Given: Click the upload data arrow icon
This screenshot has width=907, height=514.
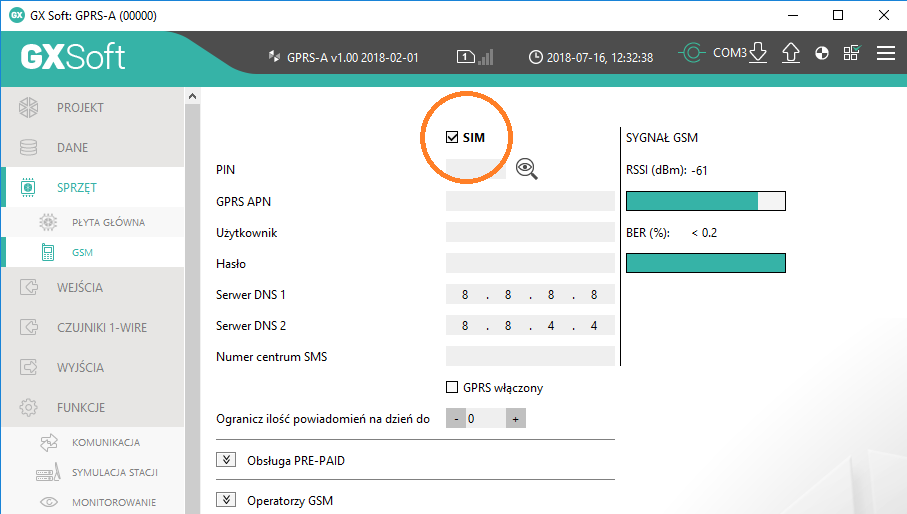Looking at the screenshot, I should point(790,54).
